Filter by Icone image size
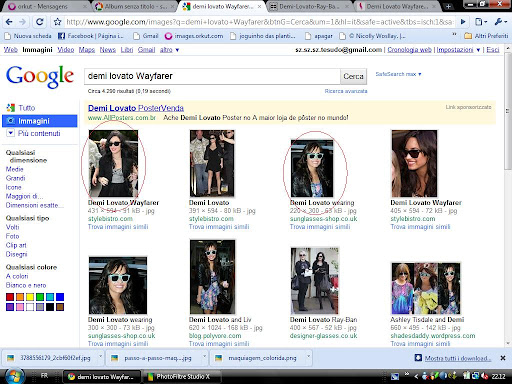 [x=13, y=187]
